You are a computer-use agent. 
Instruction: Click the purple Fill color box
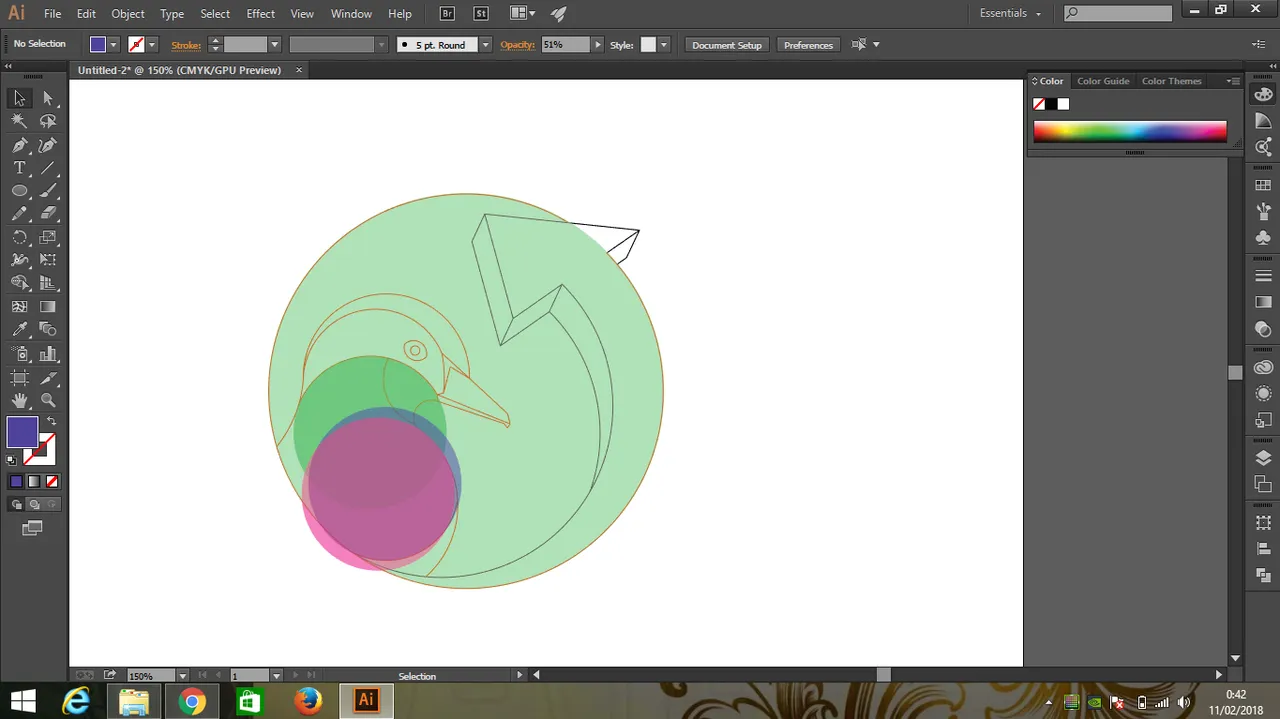[22, 432]
